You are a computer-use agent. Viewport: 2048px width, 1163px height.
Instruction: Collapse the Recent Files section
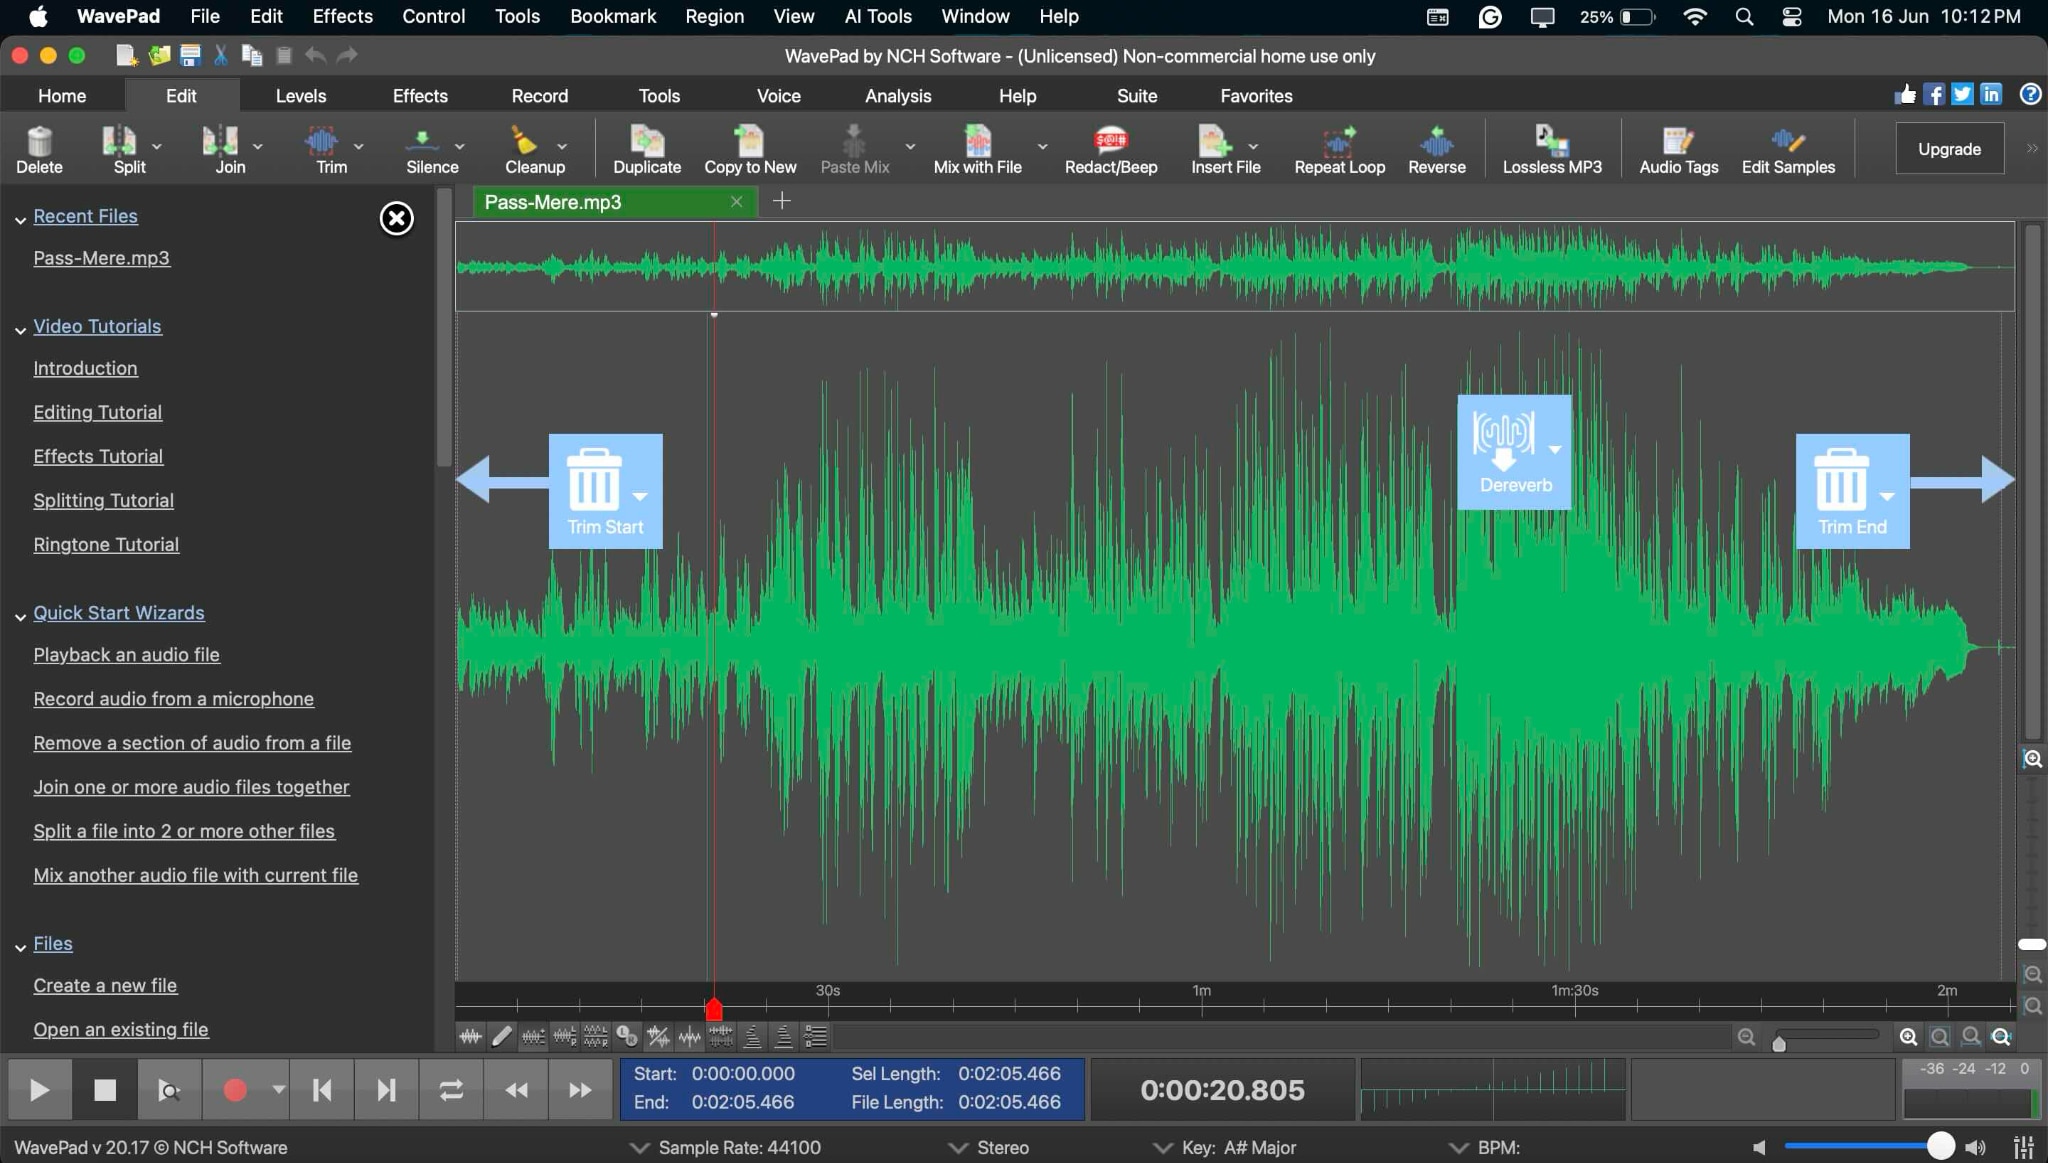(20, 219)
